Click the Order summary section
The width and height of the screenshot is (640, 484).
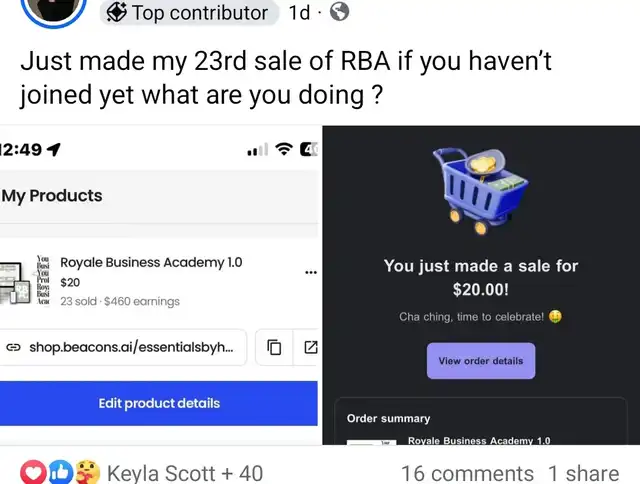[481, 421]
